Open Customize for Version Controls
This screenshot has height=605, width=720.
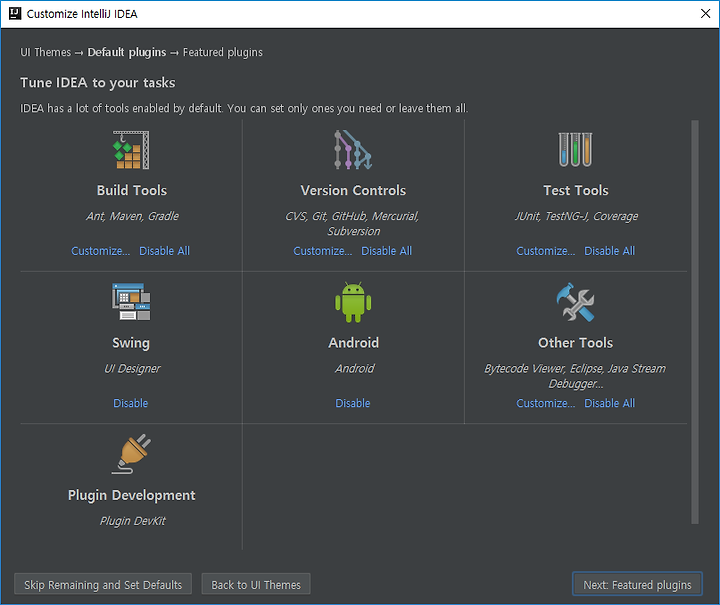pos(323,251)
